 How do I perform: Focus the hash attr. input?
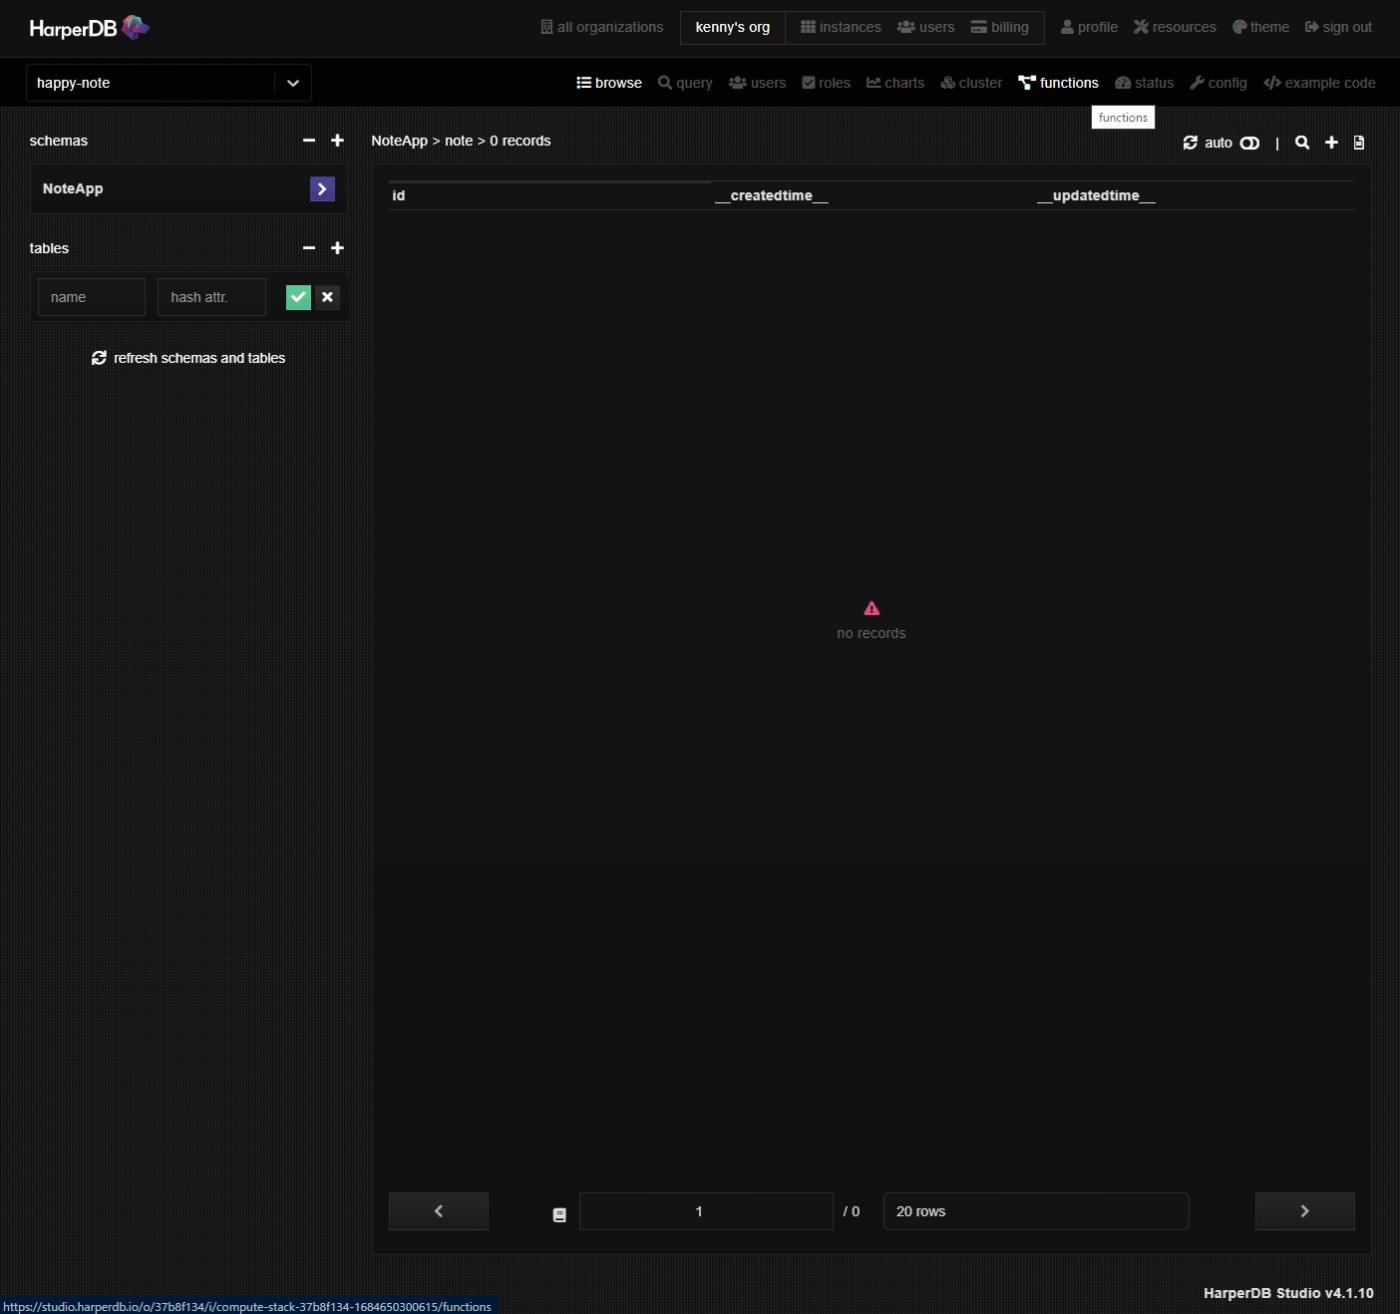(x=212, y=297)
